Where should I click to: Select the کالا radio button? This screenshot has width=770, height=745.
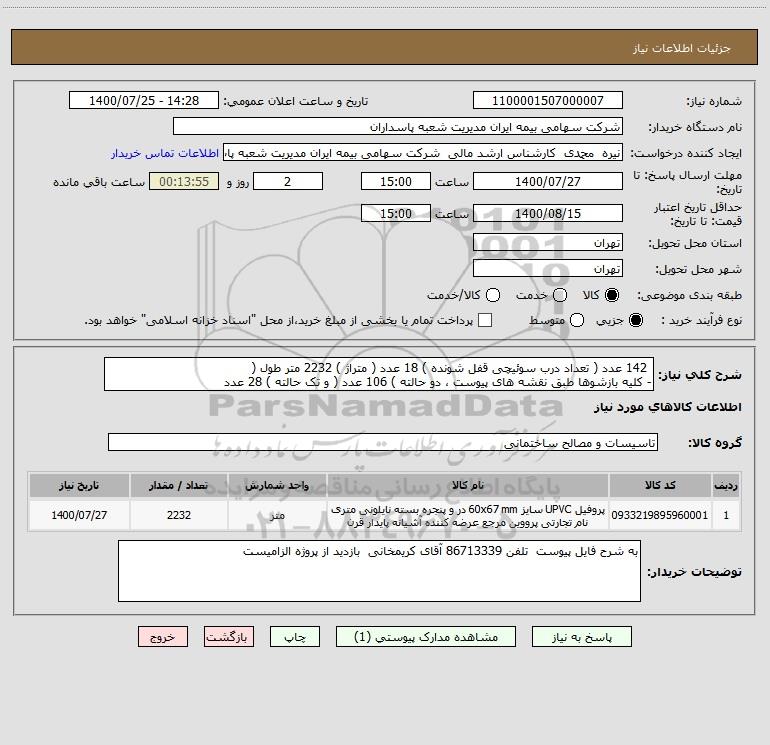click(612, 295)
